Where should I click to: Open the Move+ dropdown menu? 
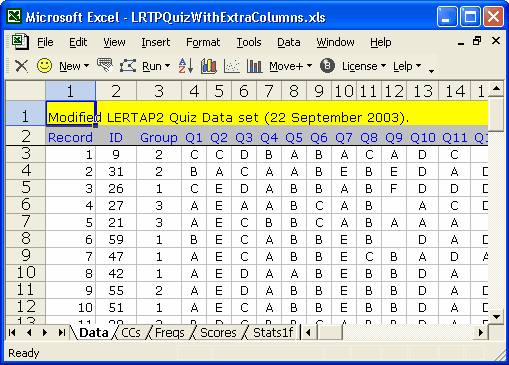[291, 66]
